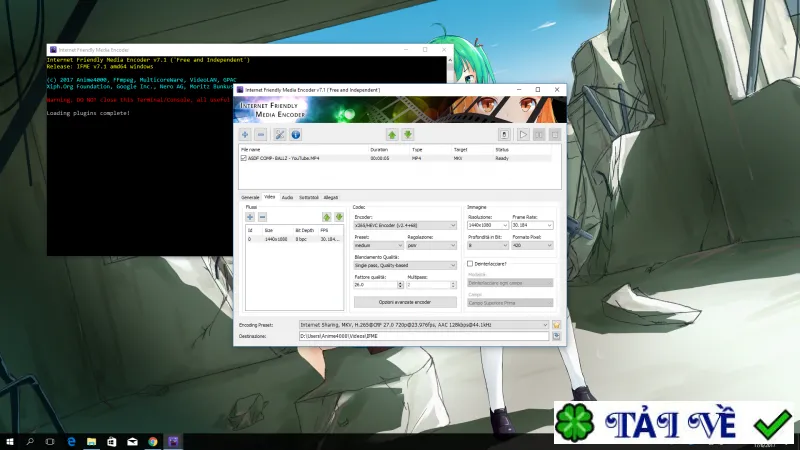This screenshot has height=450, width=800.
Task: Add a video stream in Flussi
Action: 250,217
